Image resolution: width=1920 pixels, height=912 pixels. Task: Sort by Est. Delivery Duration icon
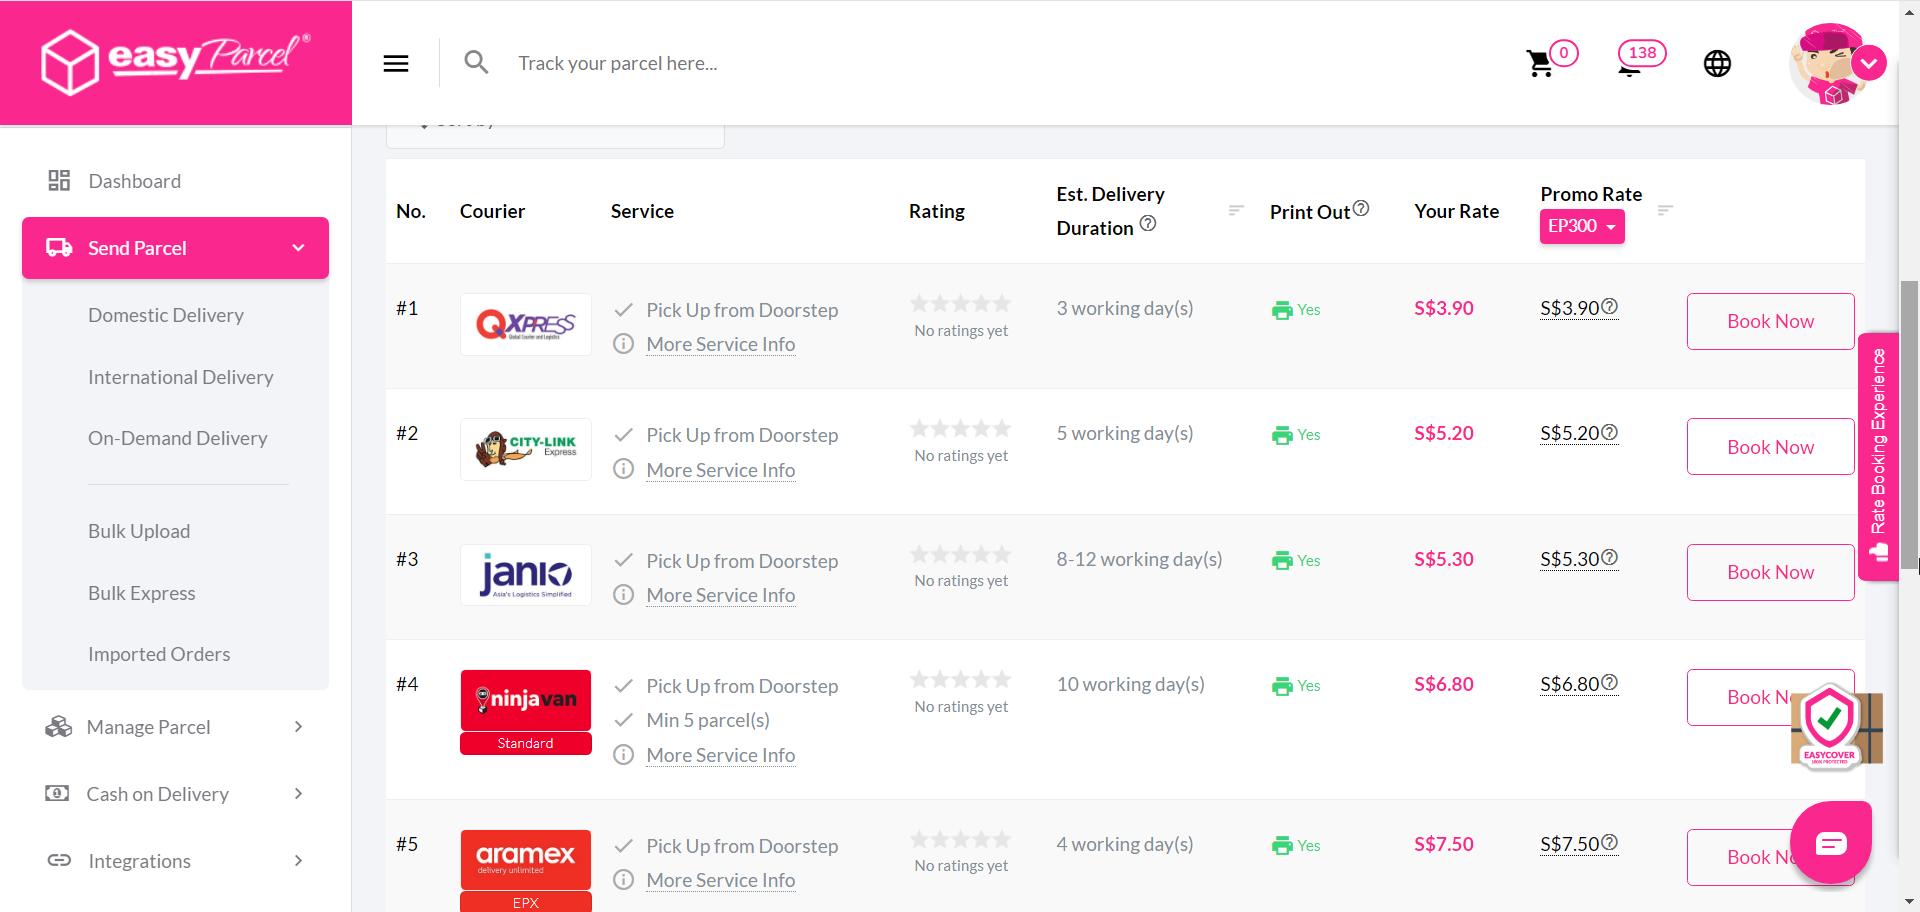[1236, 210]
